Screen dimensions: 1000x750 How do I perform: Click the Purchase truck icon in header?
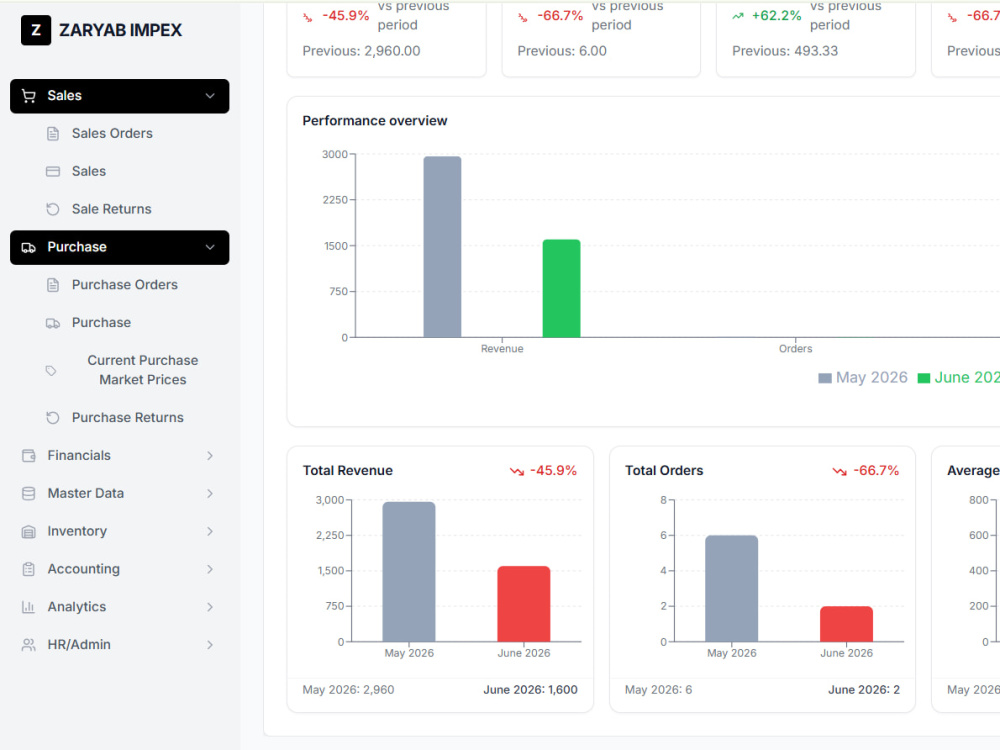29,247
